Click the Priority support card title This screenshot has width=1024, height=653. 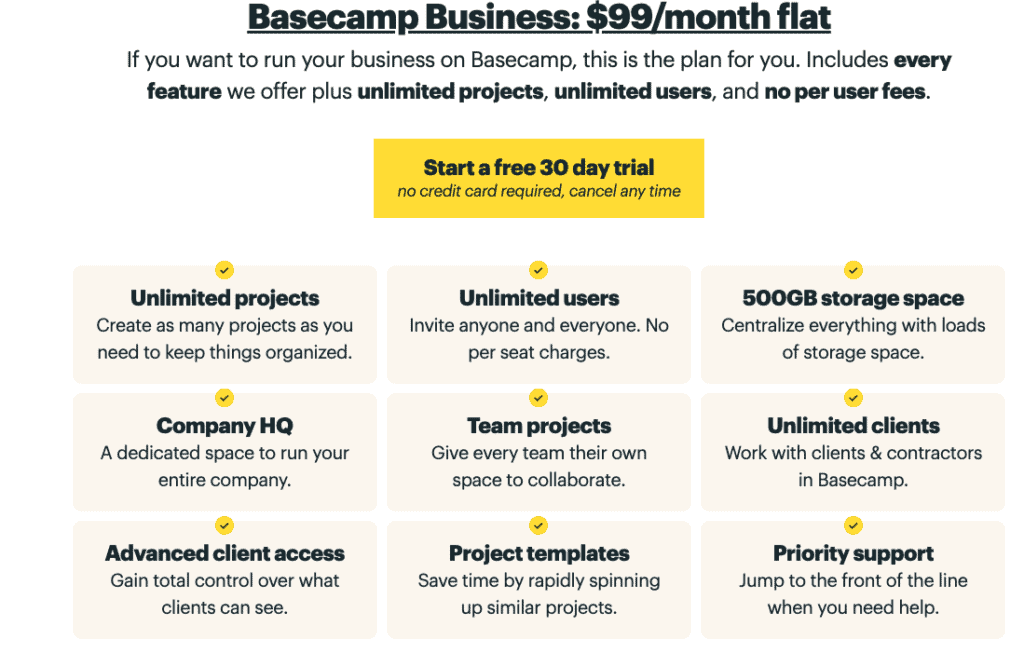point(853,553)
